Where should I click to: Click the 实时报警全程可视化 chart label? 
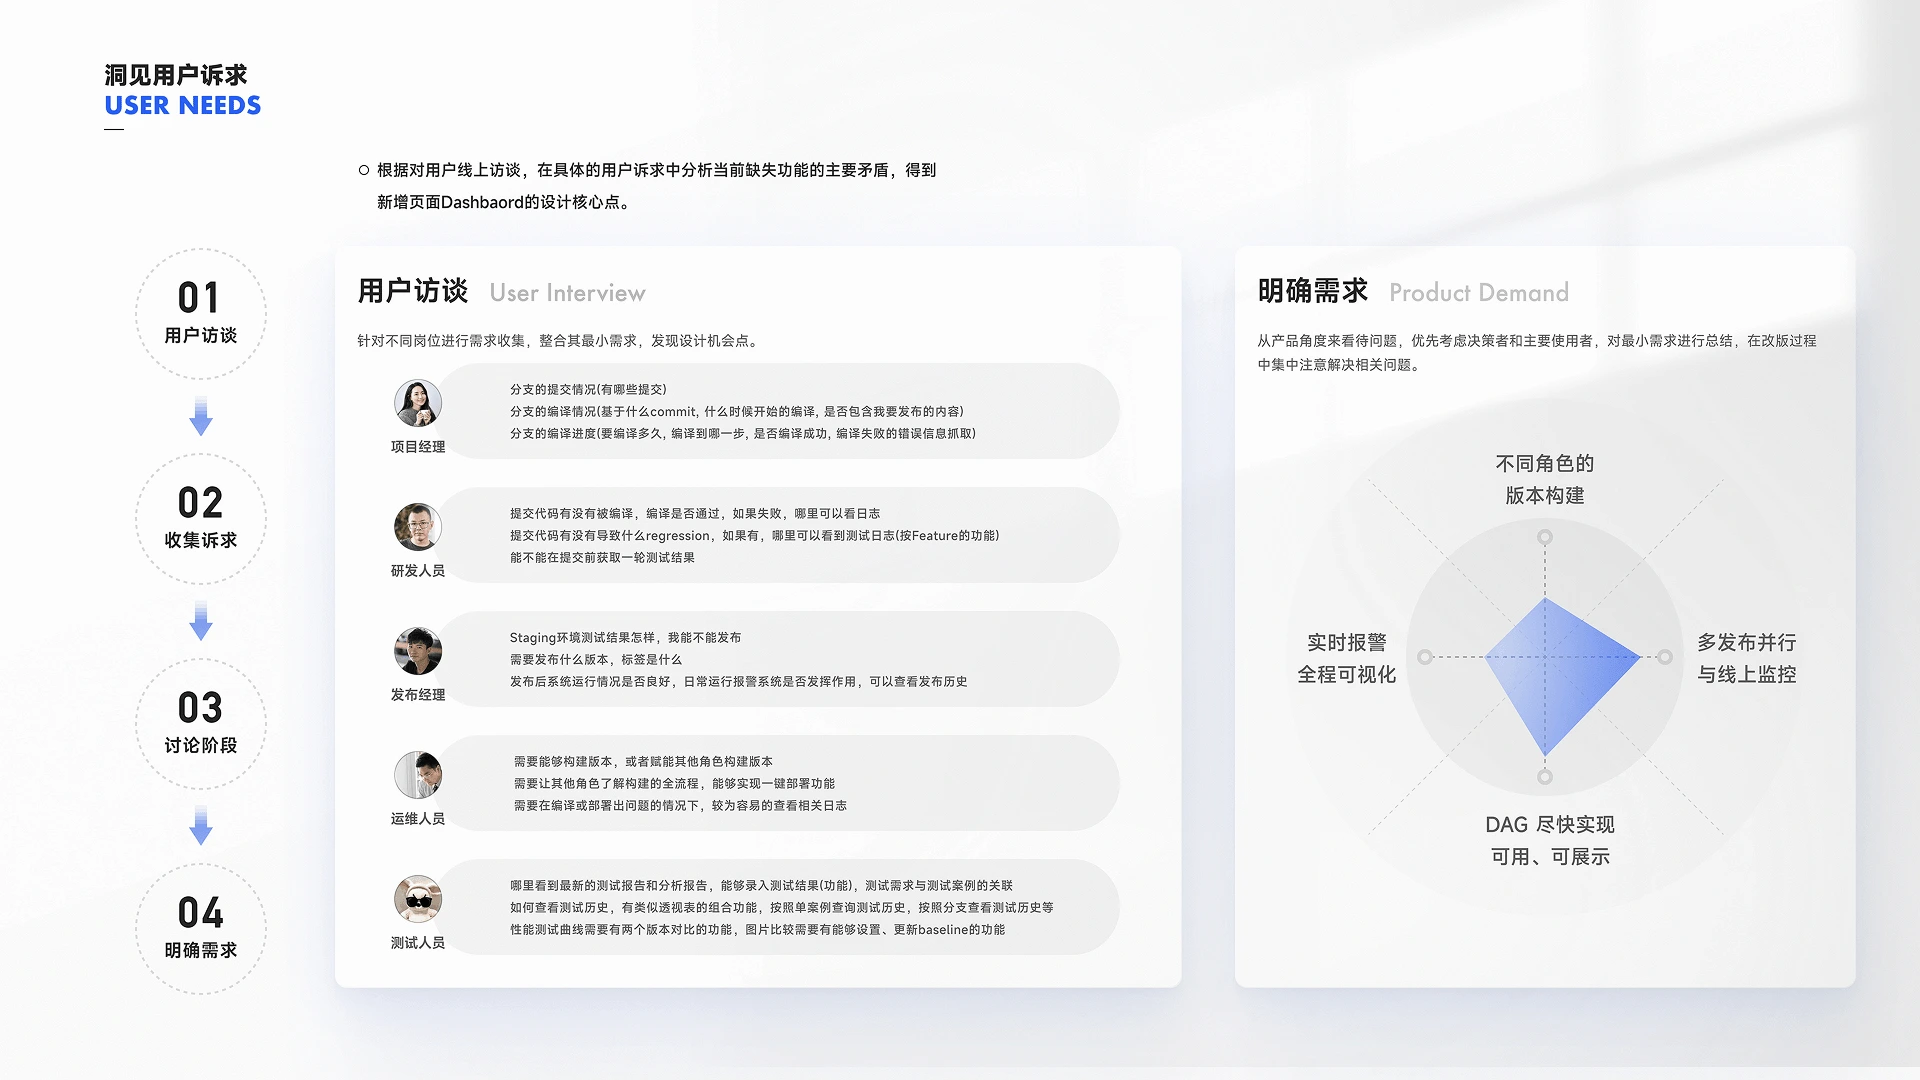click(x=1347, y=658)
